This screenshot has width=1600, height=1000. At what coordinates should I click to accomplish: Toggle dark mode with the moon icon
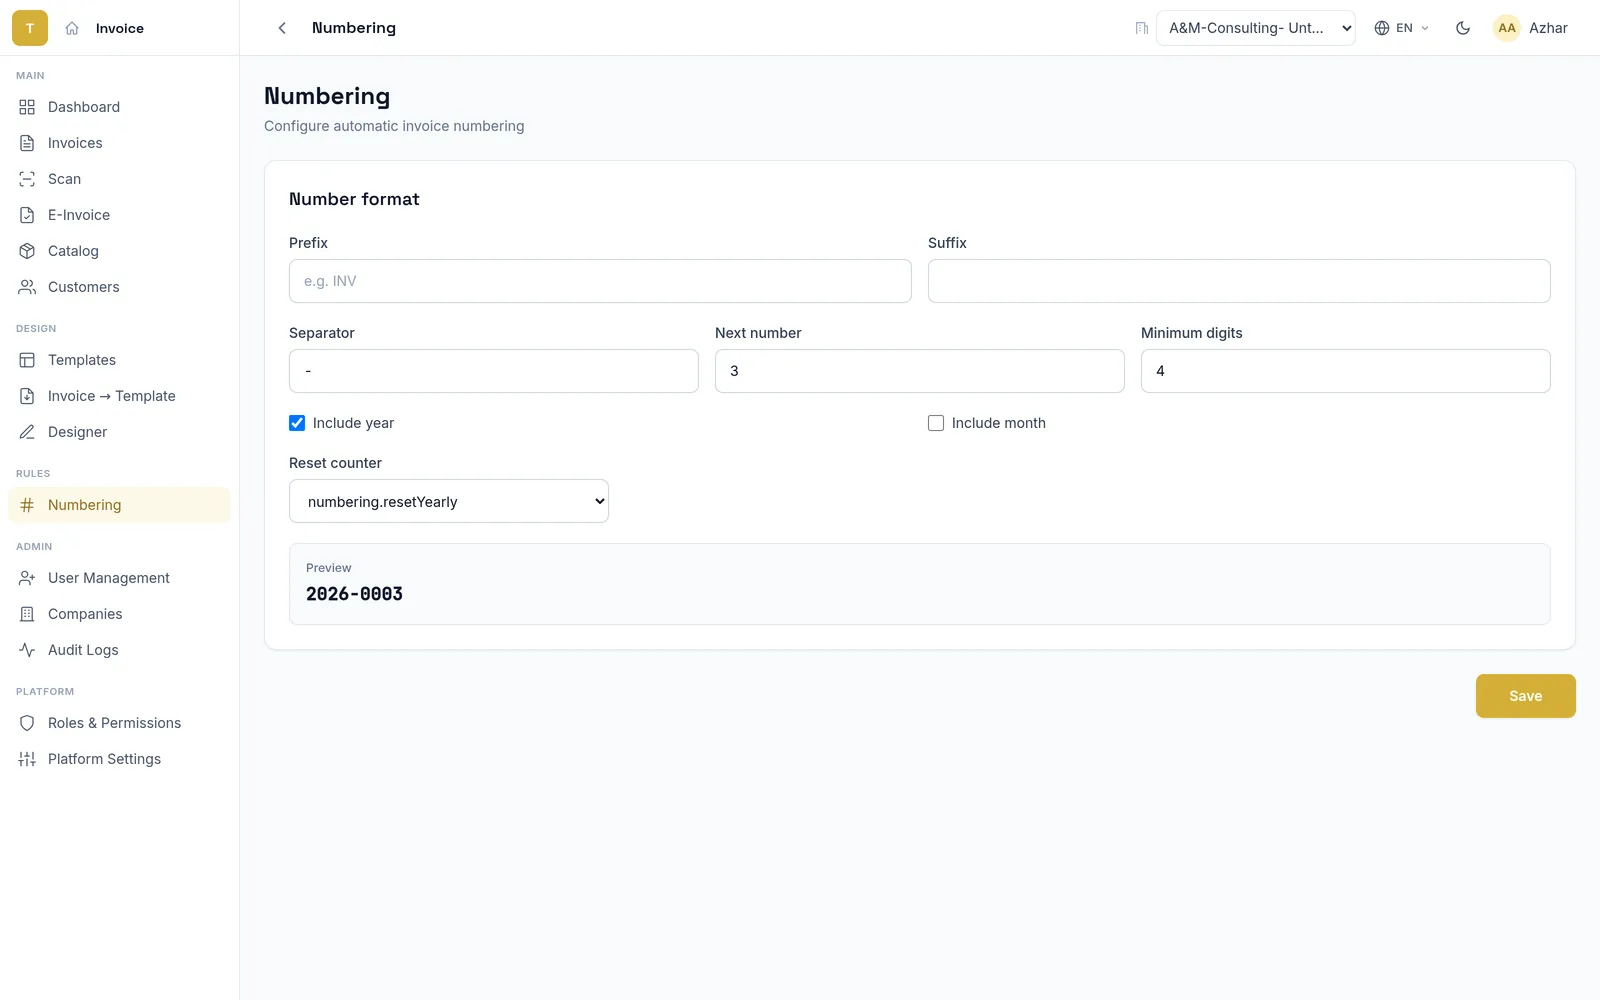(x=1463, y=28)
